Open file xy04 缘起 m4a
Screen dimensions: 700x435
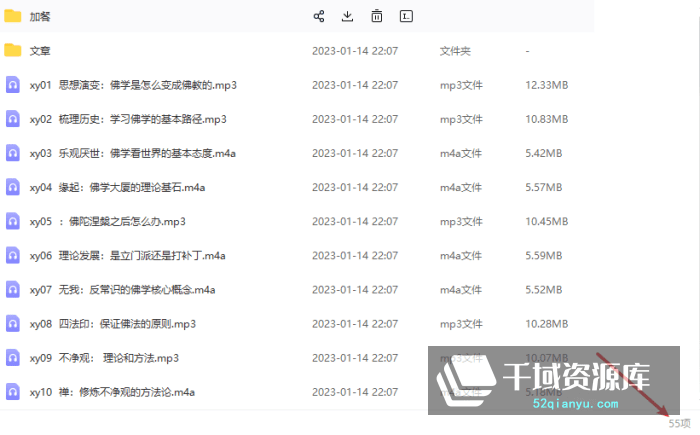[117, 188]
